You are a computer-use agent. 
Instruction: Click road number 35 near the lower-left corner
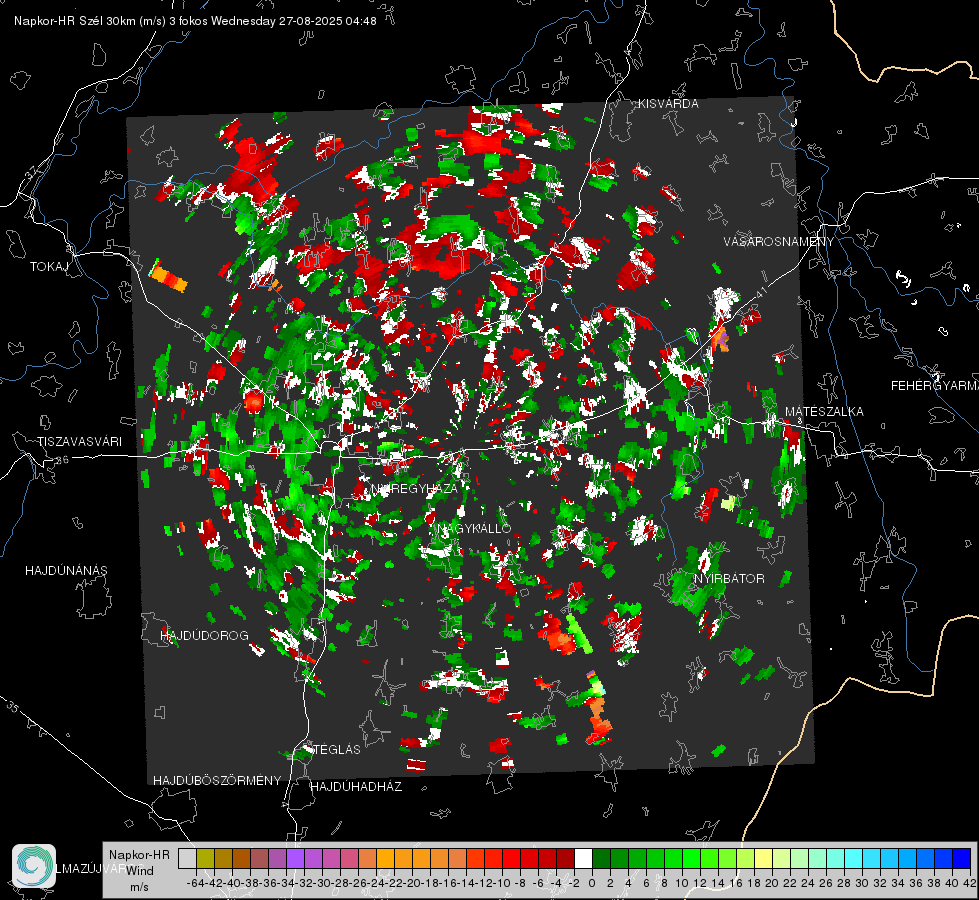point(12,707)
